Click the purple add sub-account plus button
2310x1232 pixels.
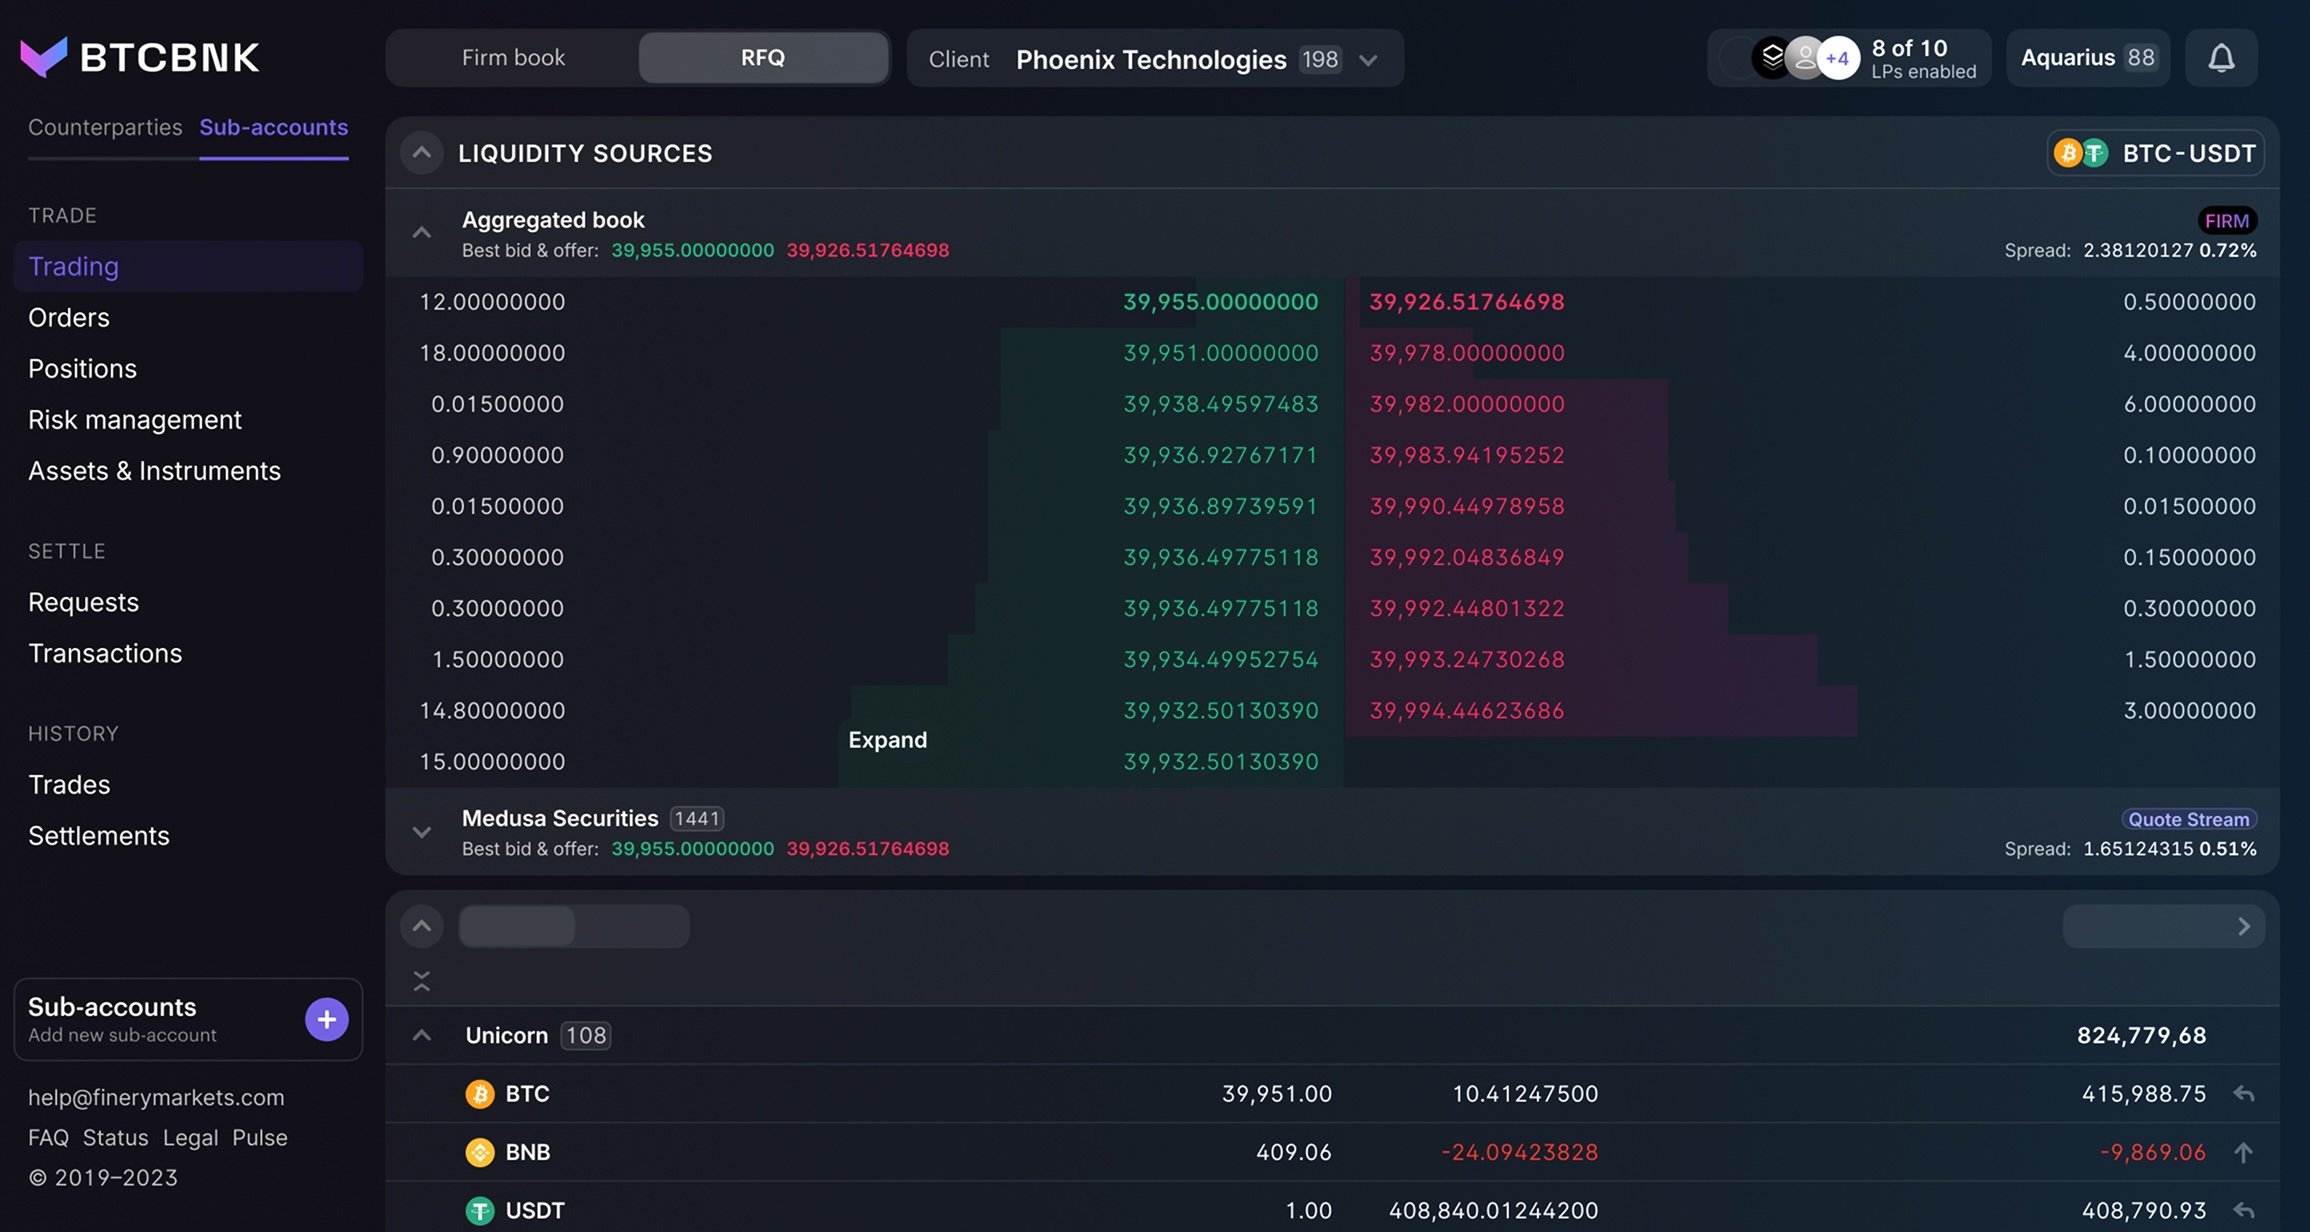326,1019
